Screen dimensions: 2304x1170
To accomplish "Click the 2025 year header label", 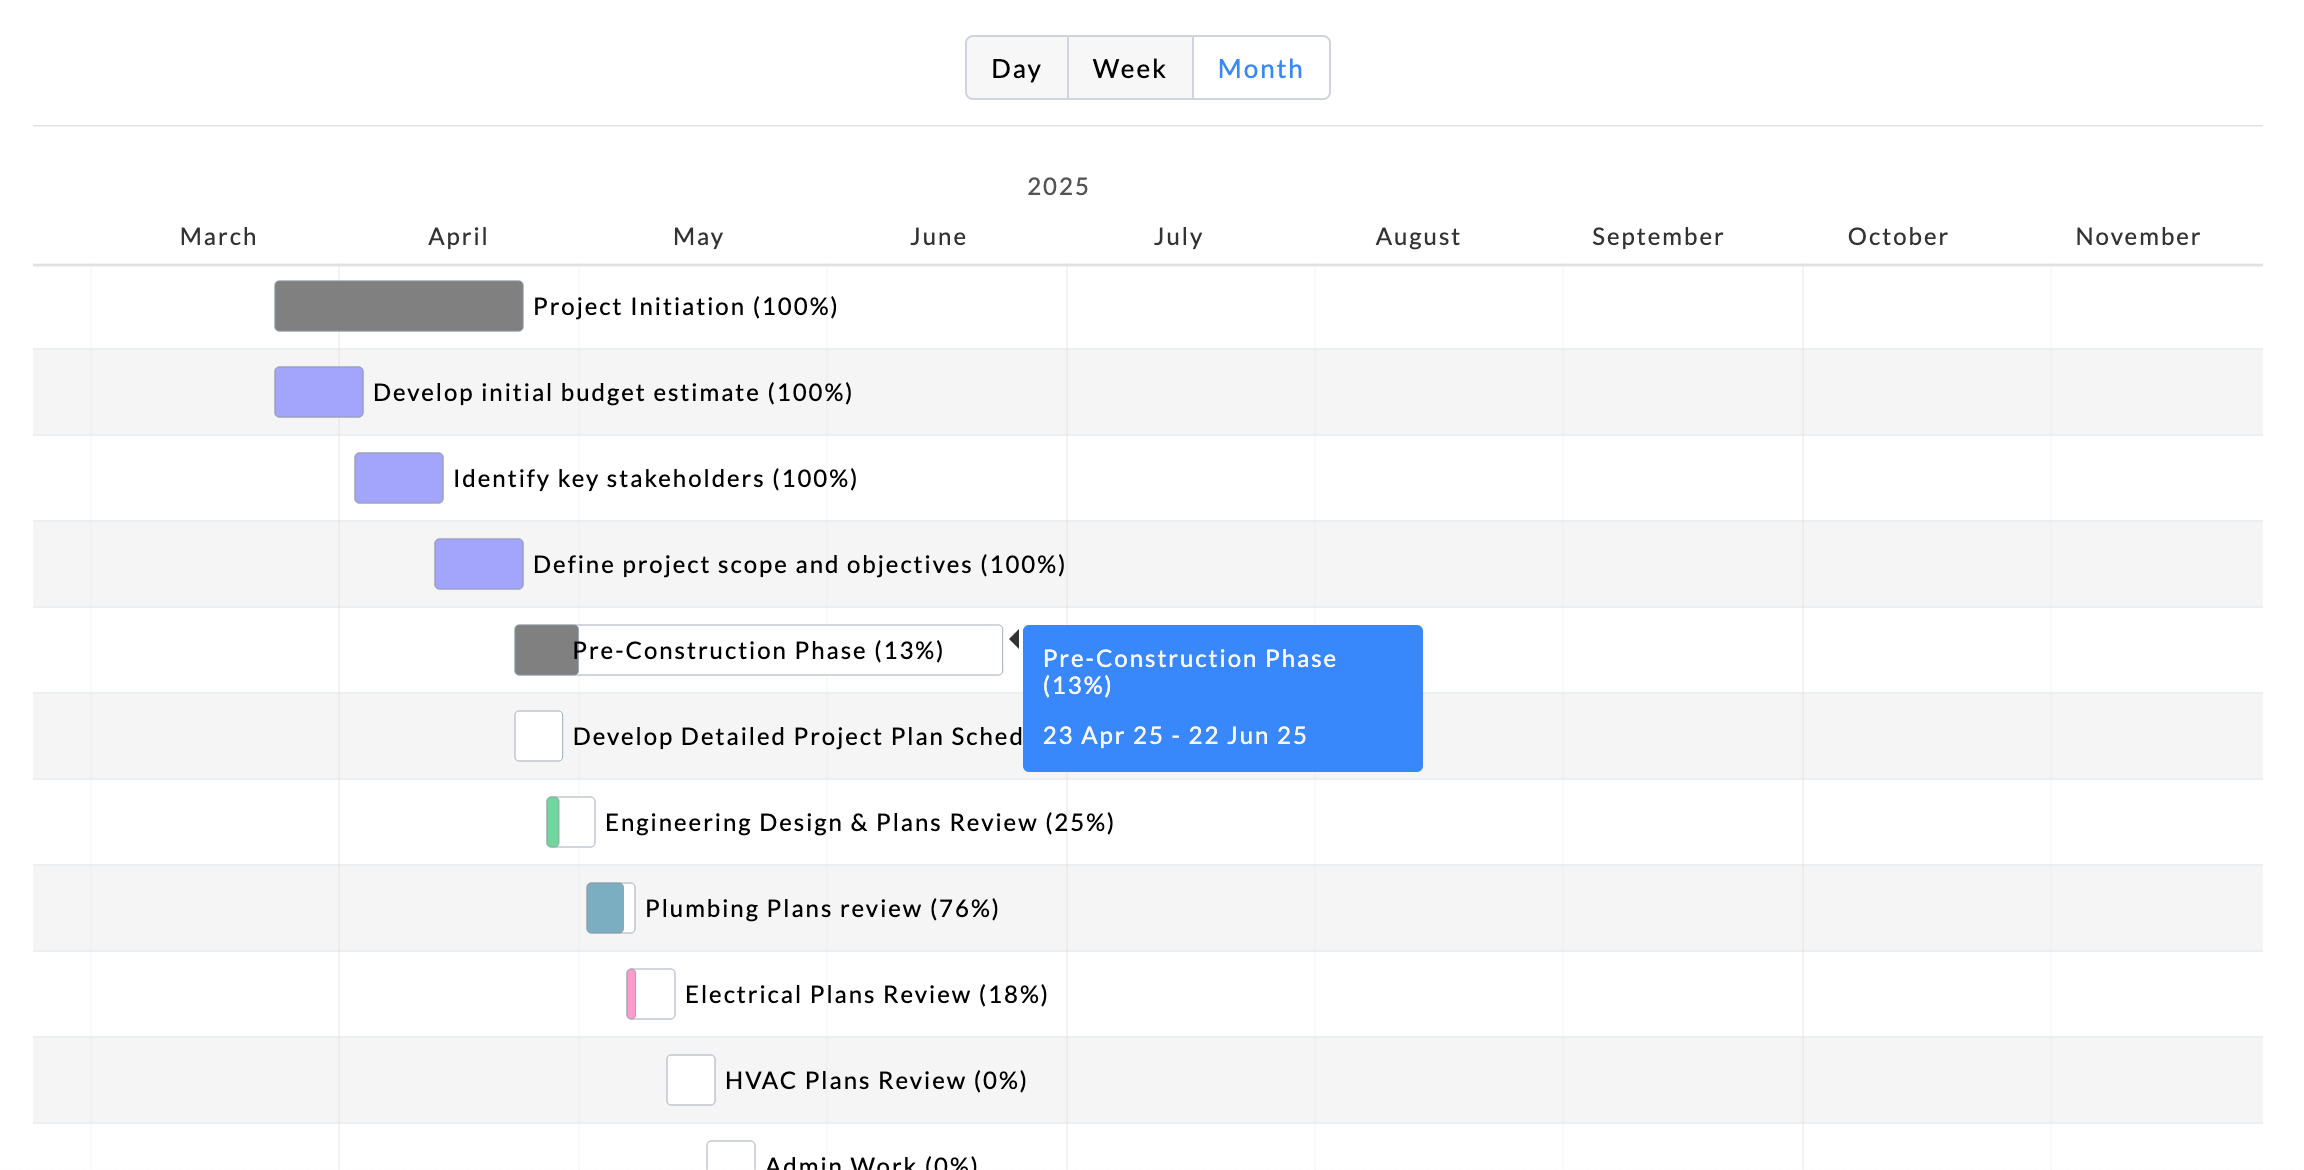I will (x=1057, y=187).
